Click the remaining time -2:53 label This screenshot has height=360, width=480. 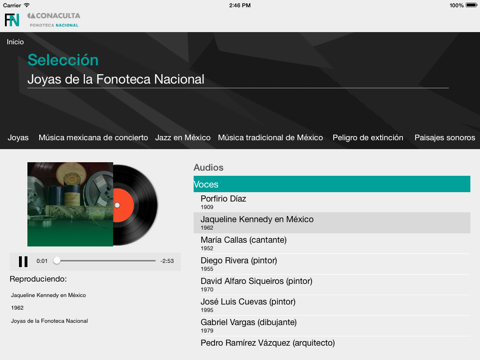tap(167, 261)
